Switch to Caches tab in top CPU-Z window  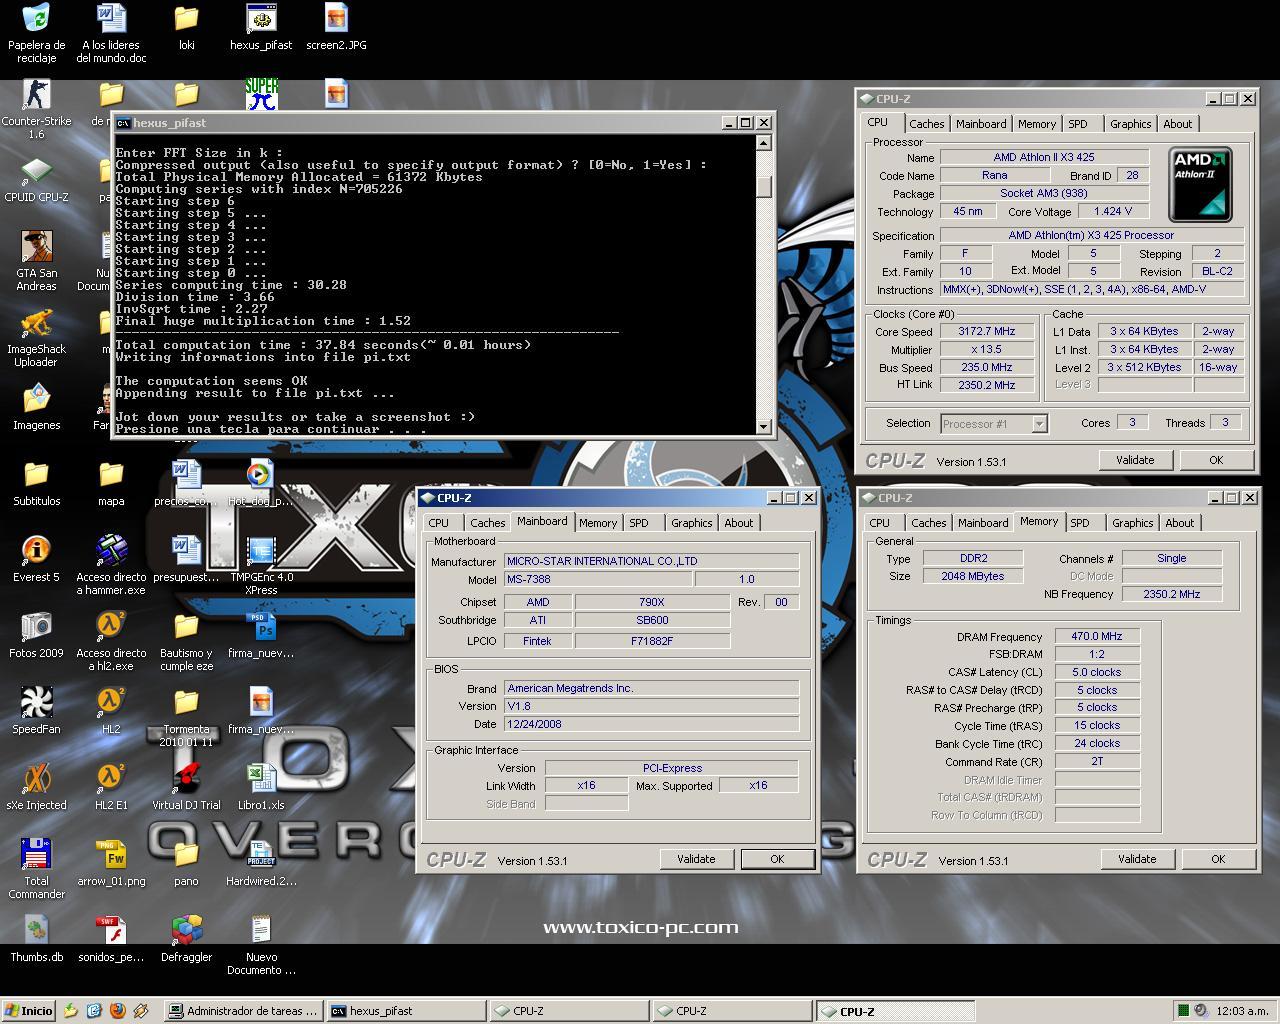coord(926,124)
